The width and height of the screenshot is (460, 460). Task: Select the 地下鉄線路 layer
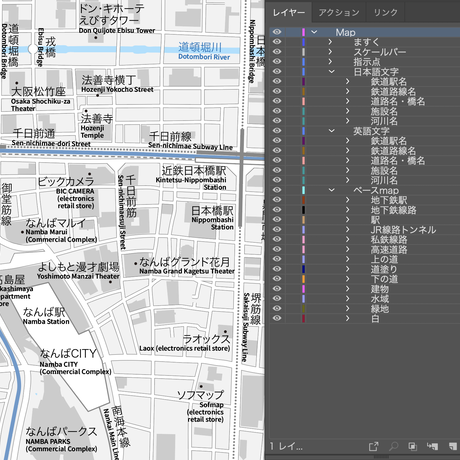click(393, 210)
